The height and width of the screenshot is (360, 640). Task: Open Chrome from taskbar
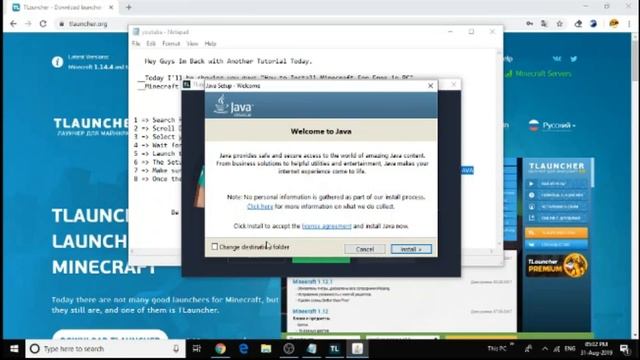click(x=220, y=349)
